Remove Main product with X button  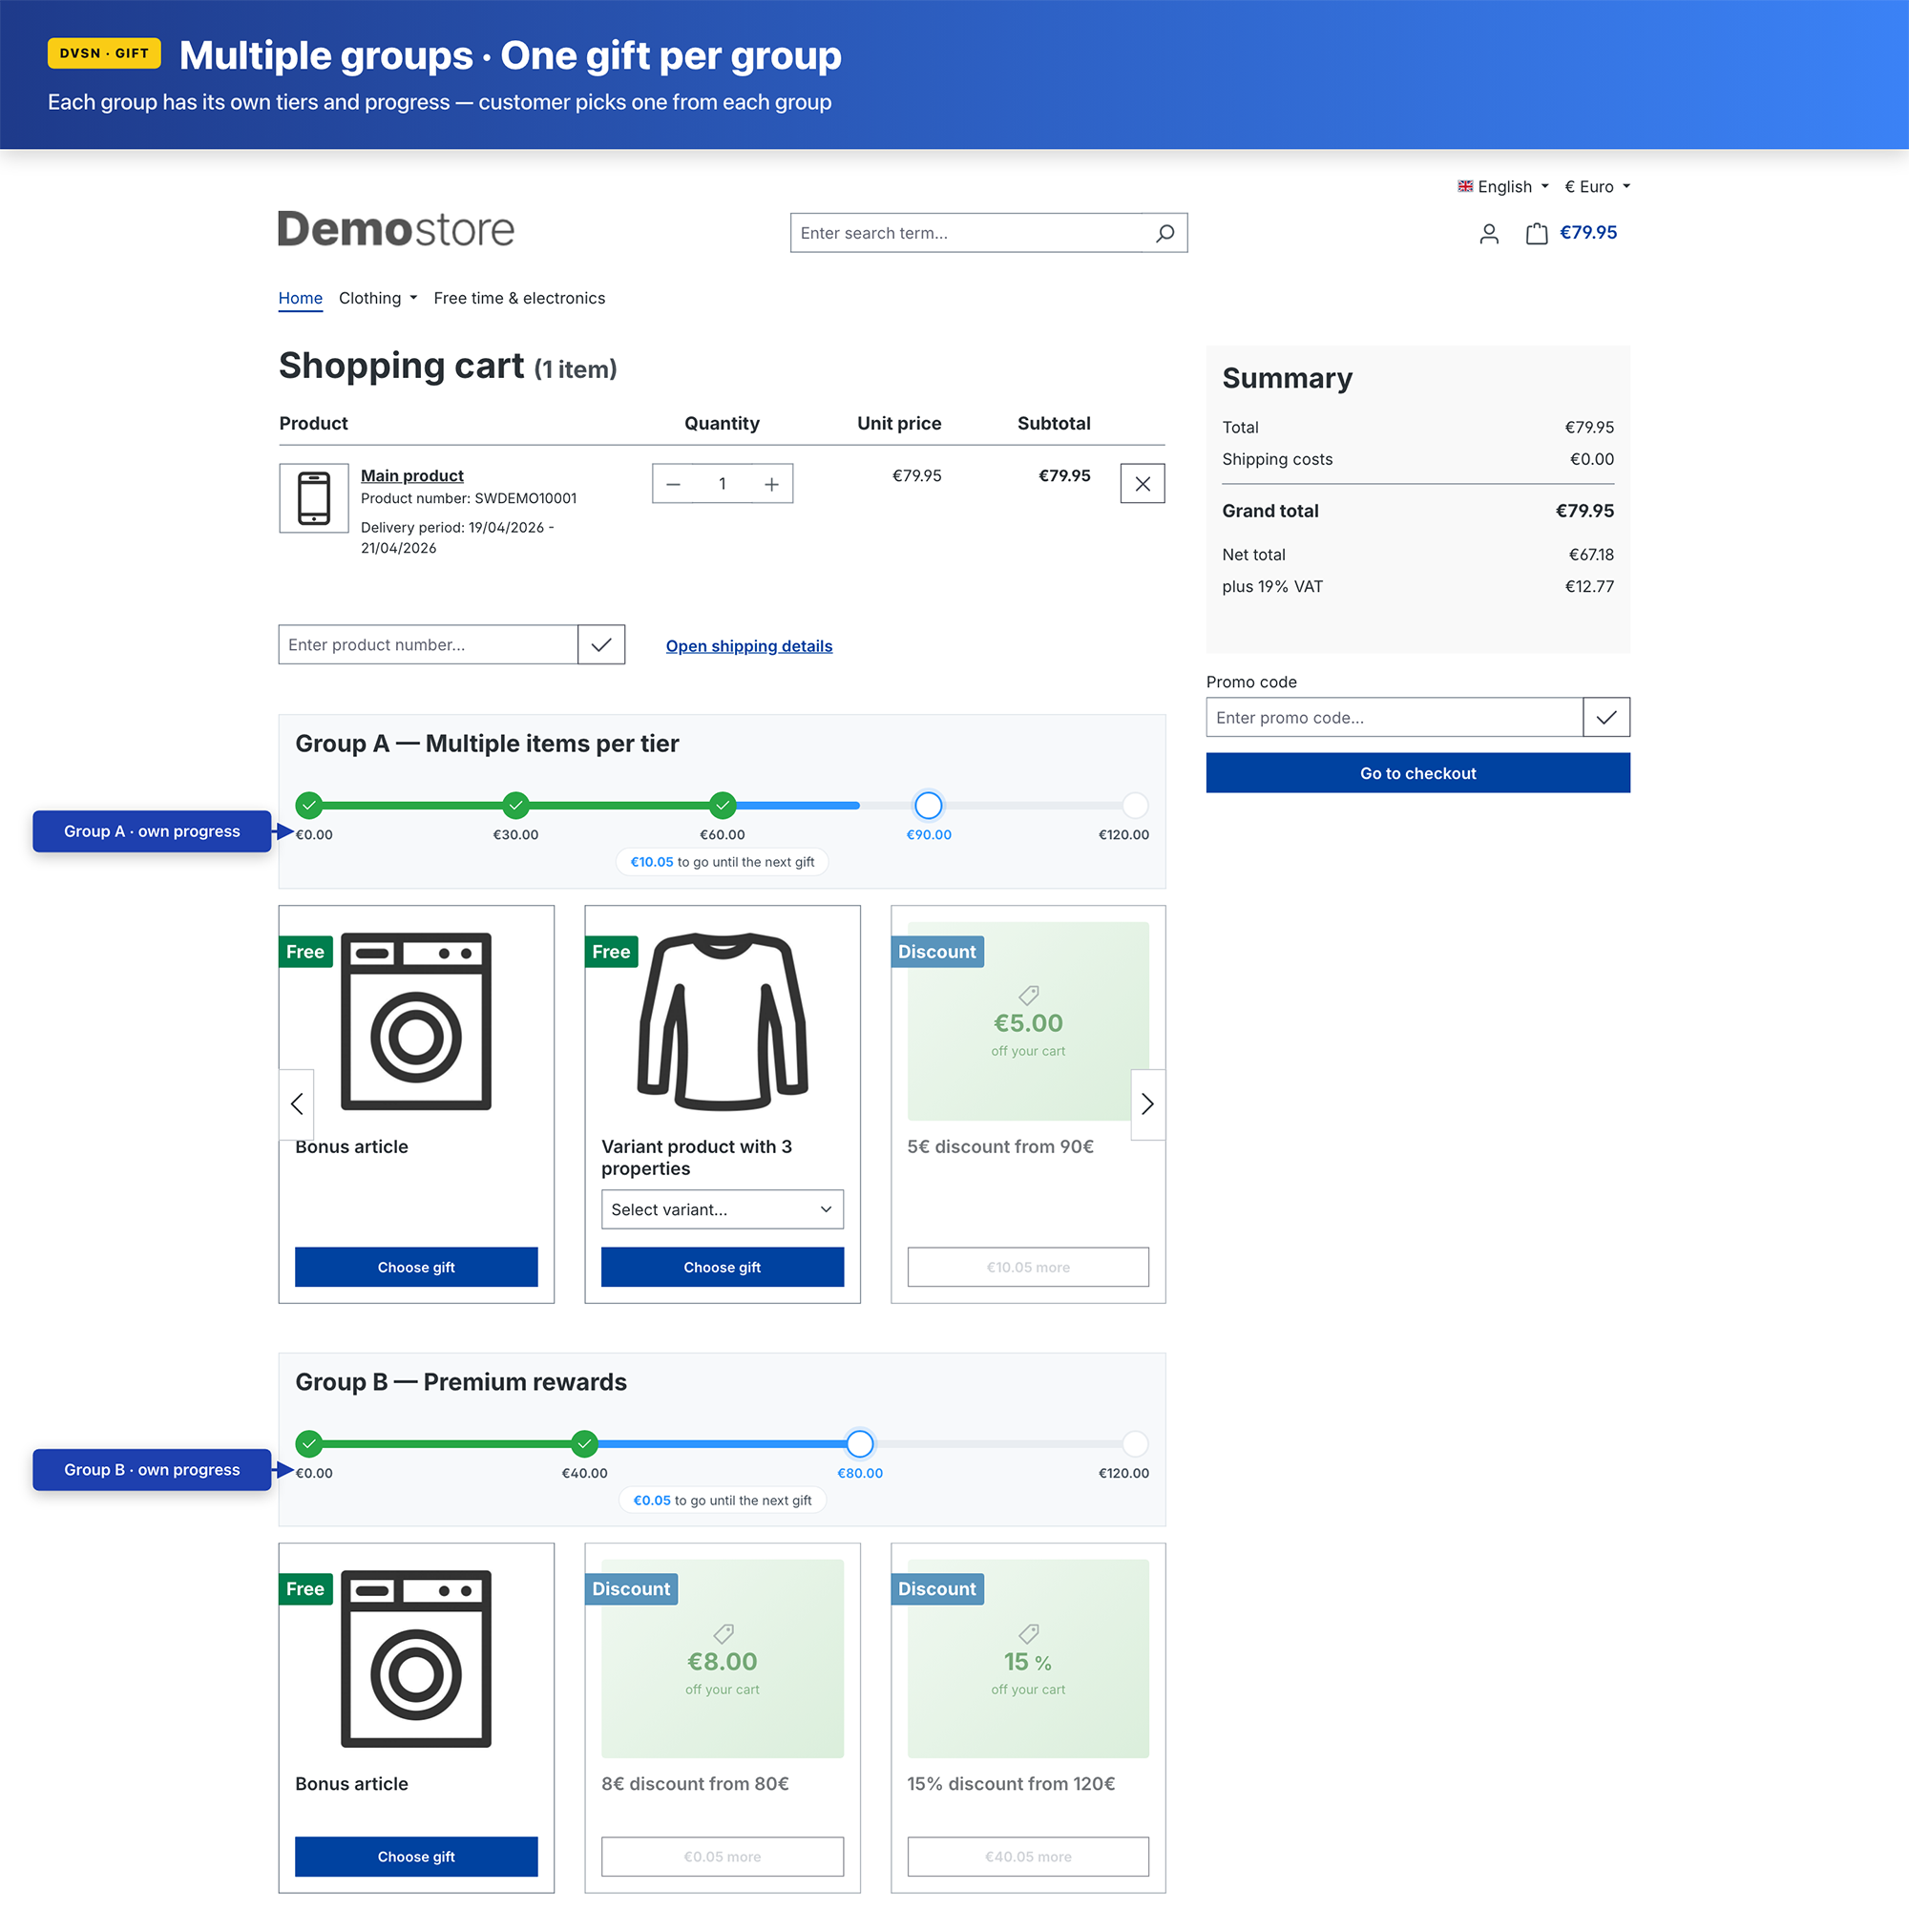tap(1142, 484)
